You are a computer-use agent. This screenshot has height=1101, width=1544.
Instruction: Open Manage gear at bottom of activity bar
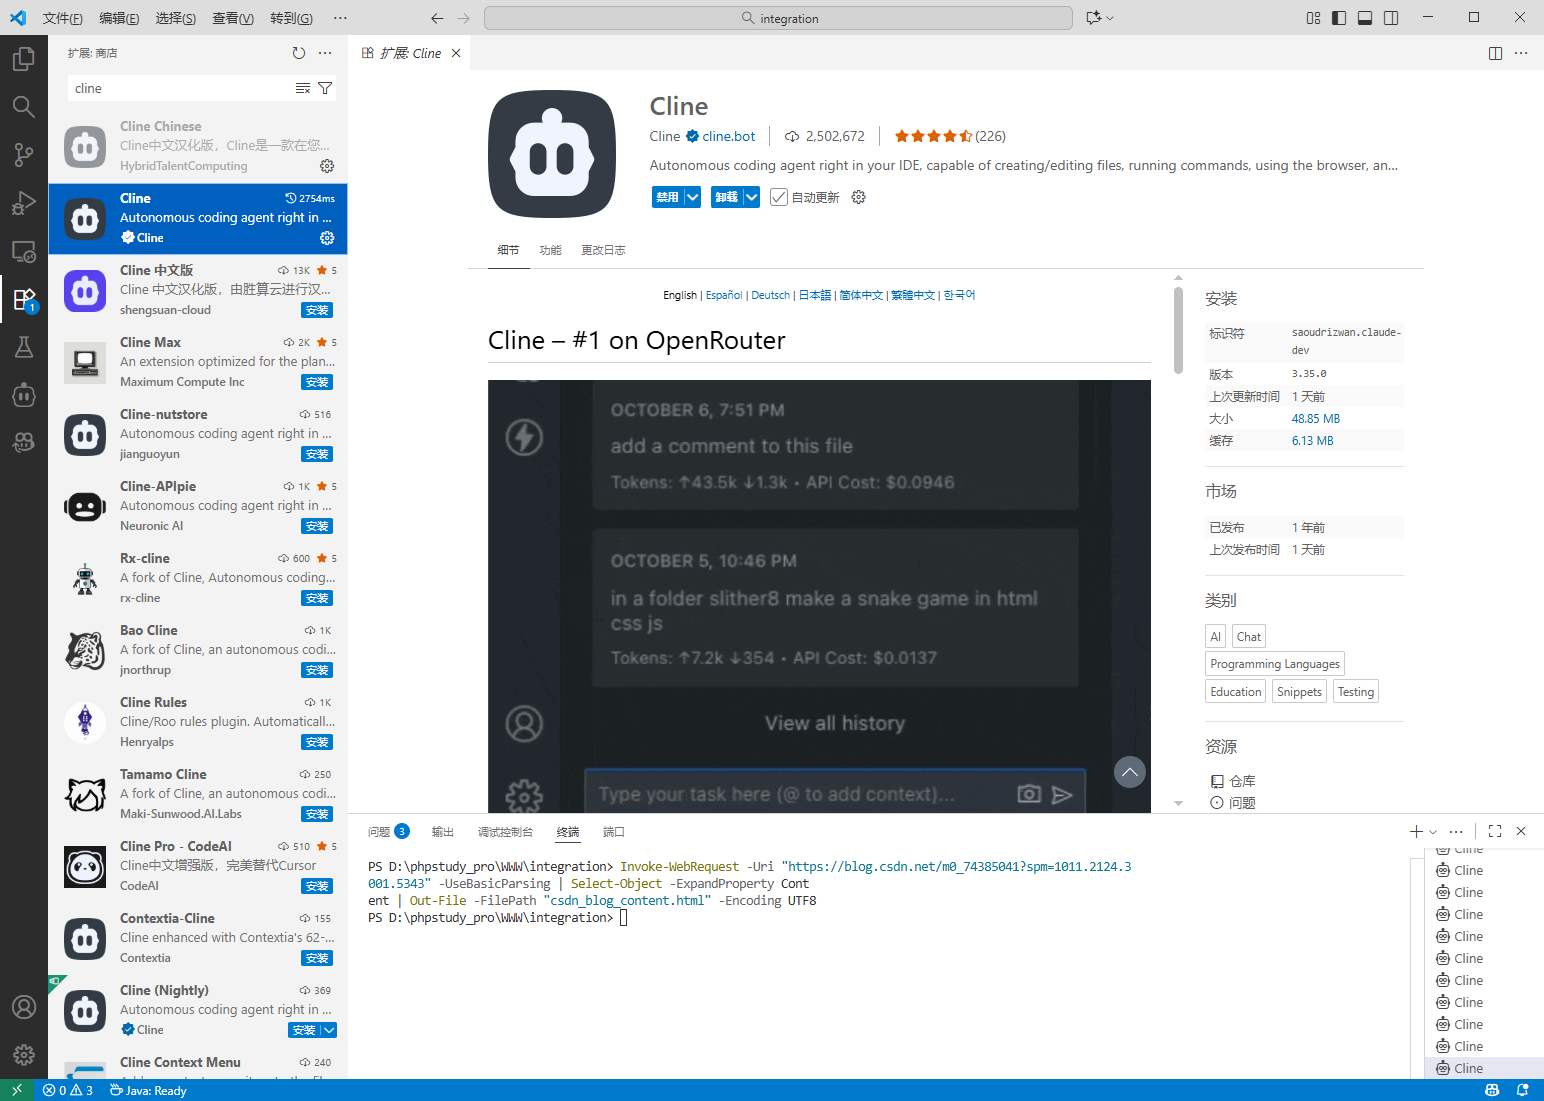(x=24, y=1055)
